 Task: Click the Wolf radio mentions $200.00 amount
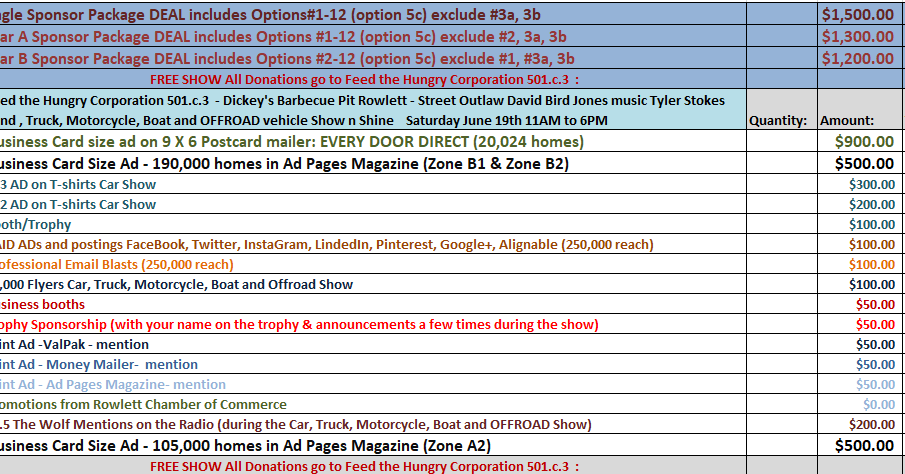(x=872, y=425)
